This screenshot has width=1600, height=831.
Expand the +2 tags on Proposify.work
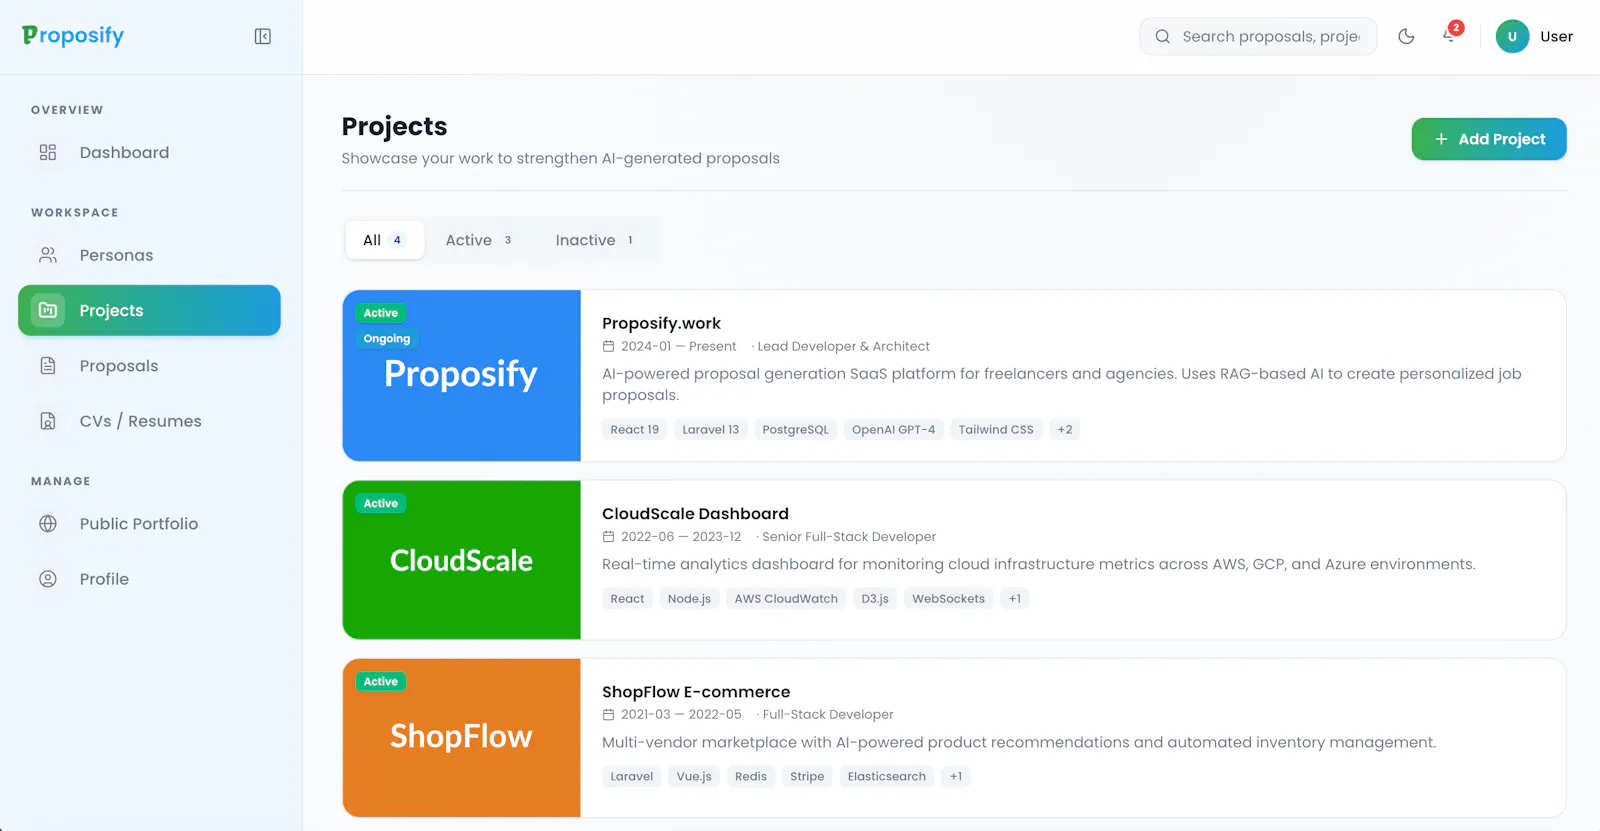point(1065,430)
